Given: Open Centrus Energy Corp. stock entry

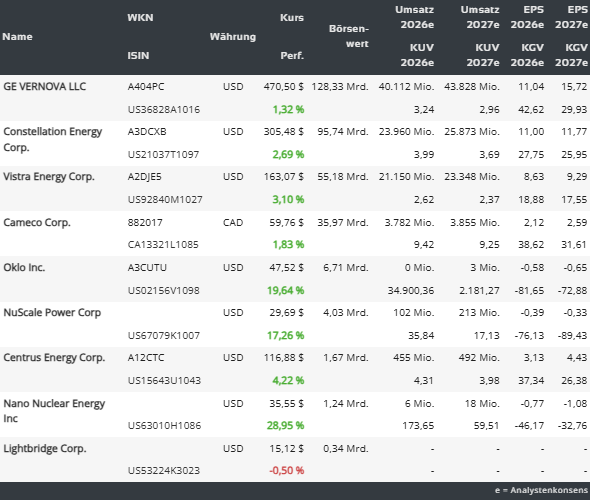Looking at the screenshot, I should click(54, 357).
